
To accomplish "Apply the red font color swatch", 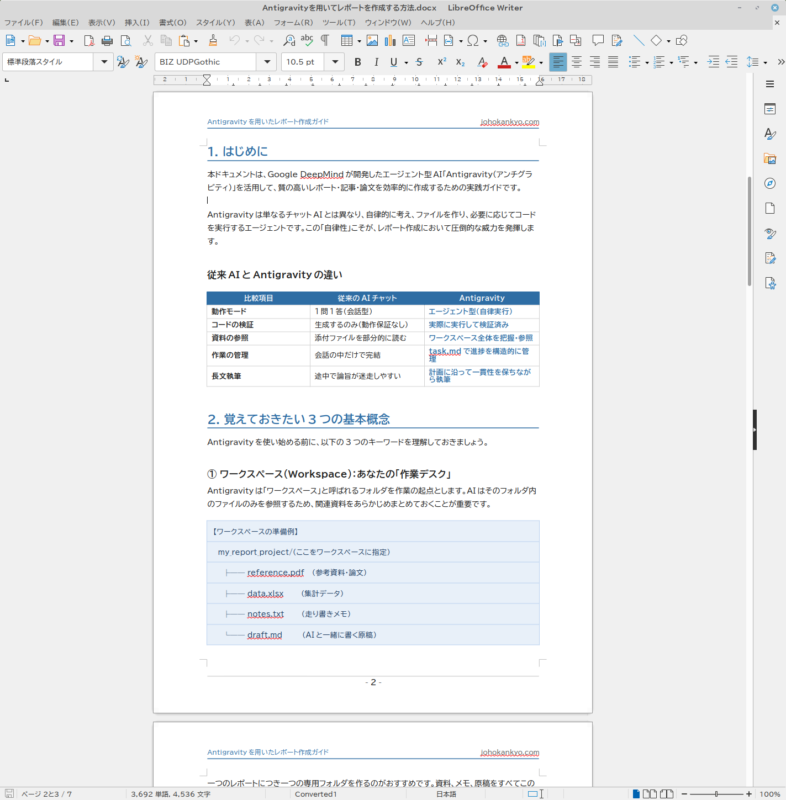I will click(505, 62).
